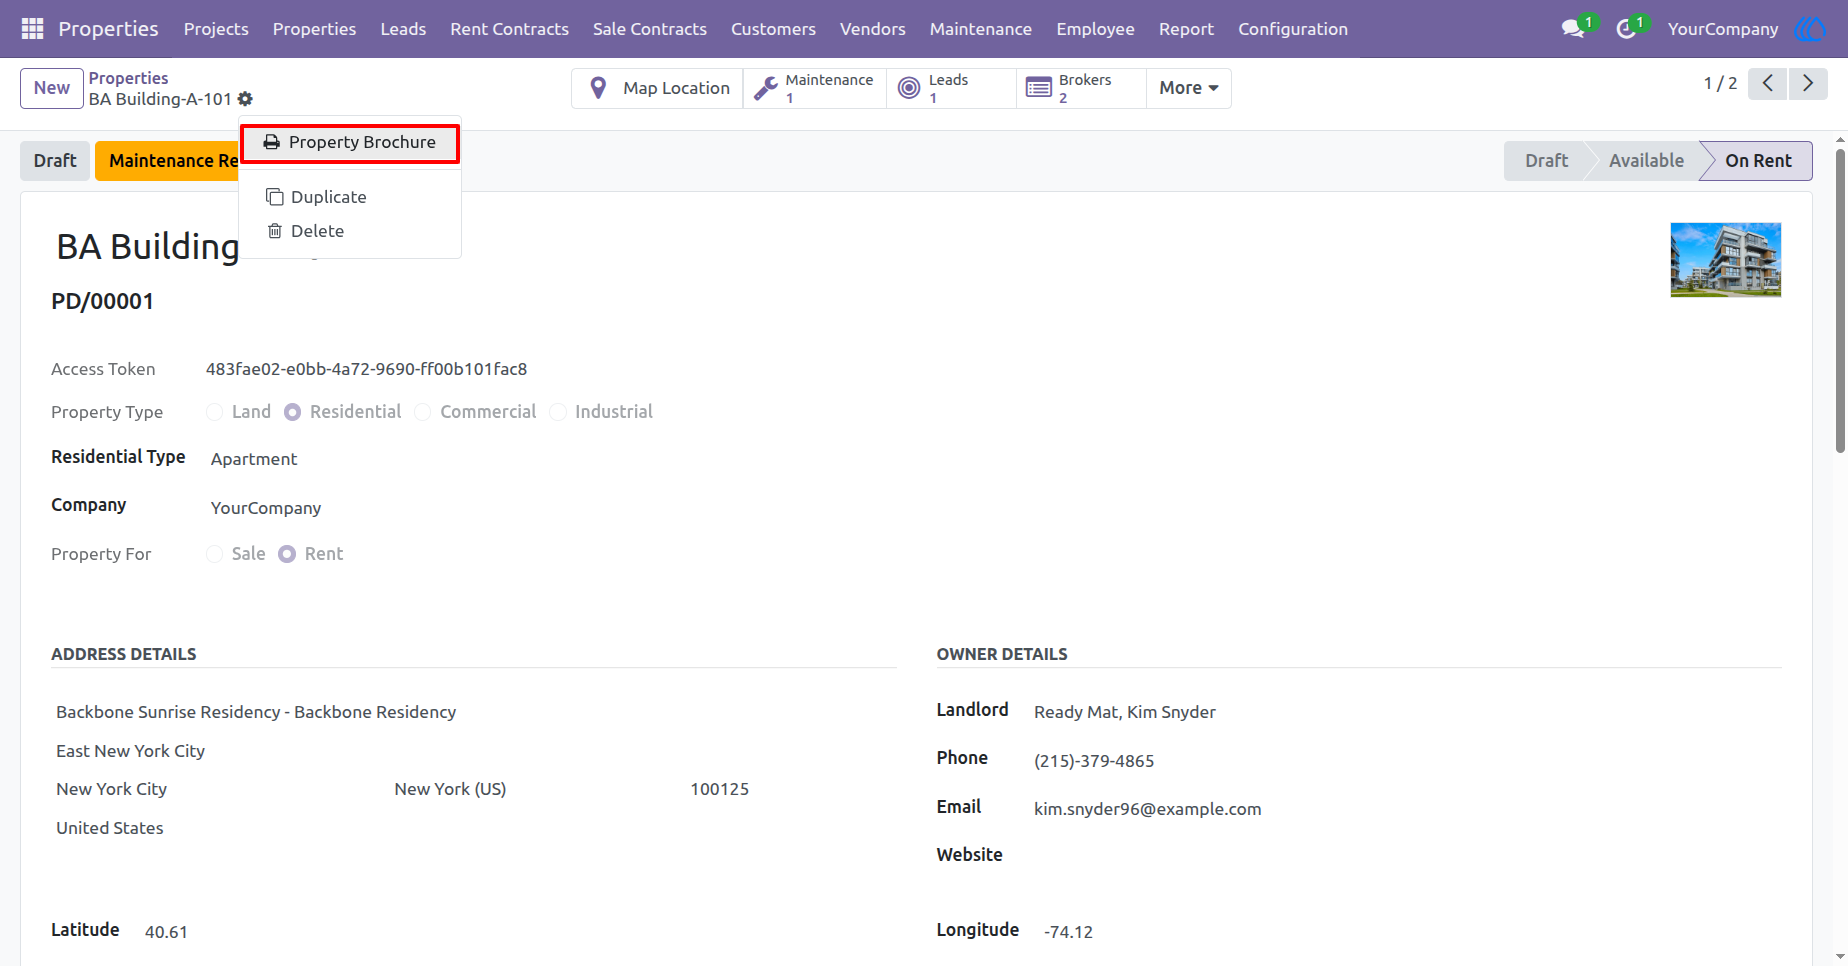Set status to Available
The width and height of the screenshot is (1848, 966).
click(x=1646, y=161)
